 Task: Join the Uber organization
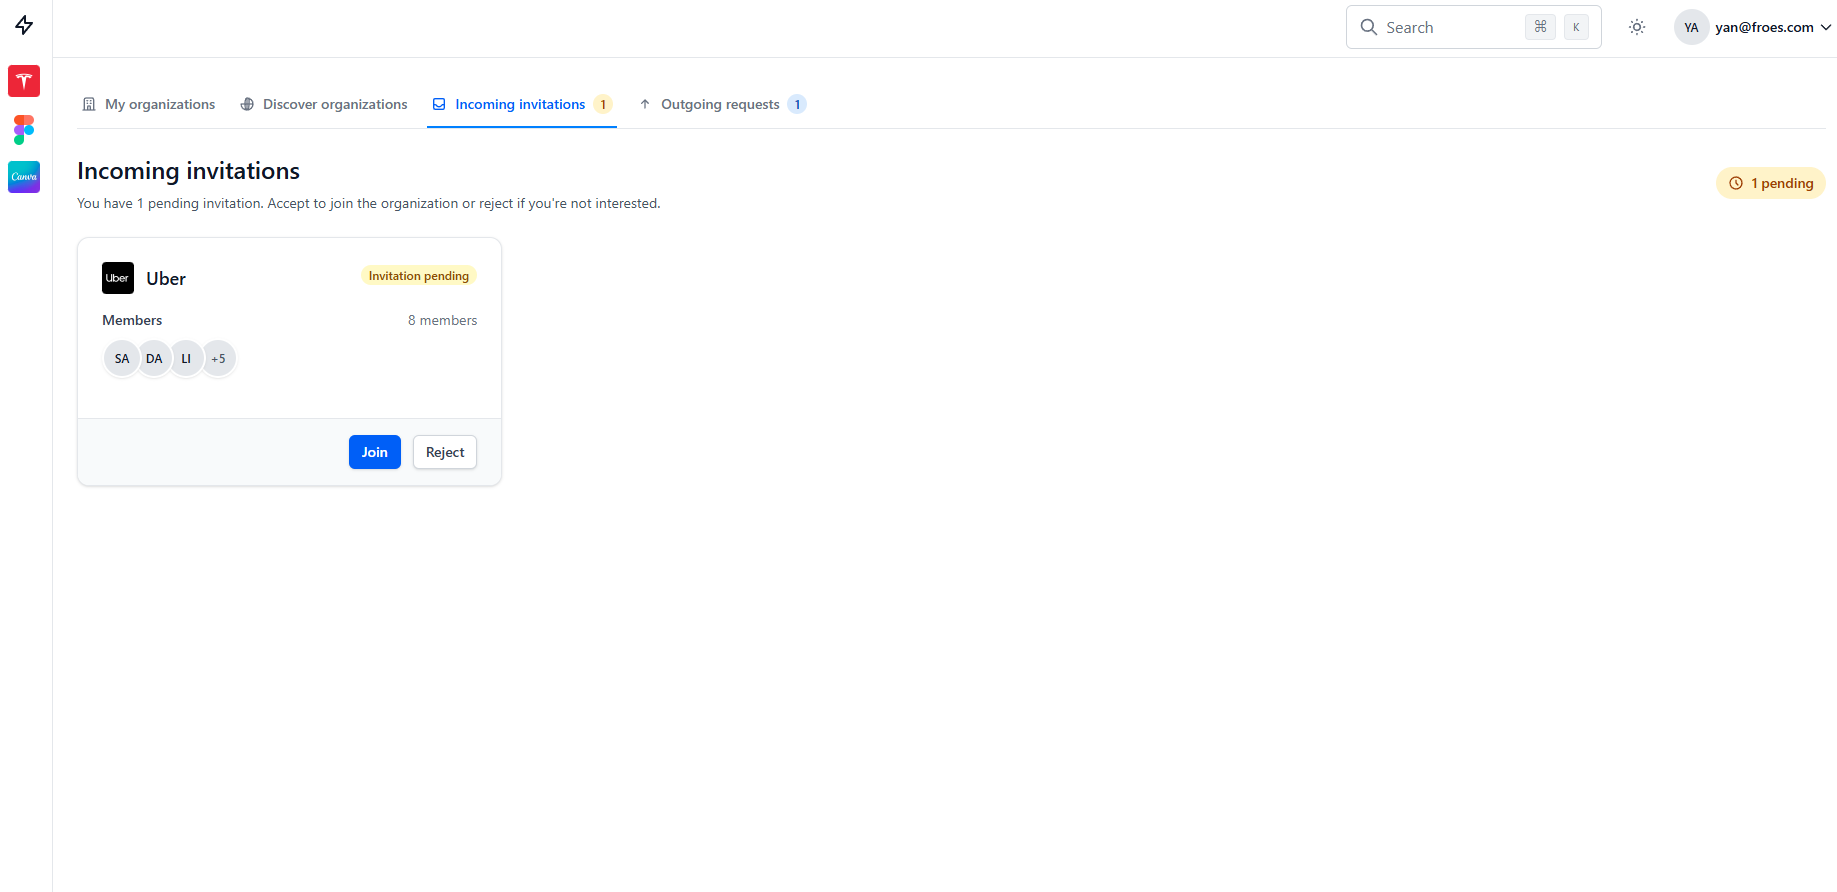(x=374, y=452)
